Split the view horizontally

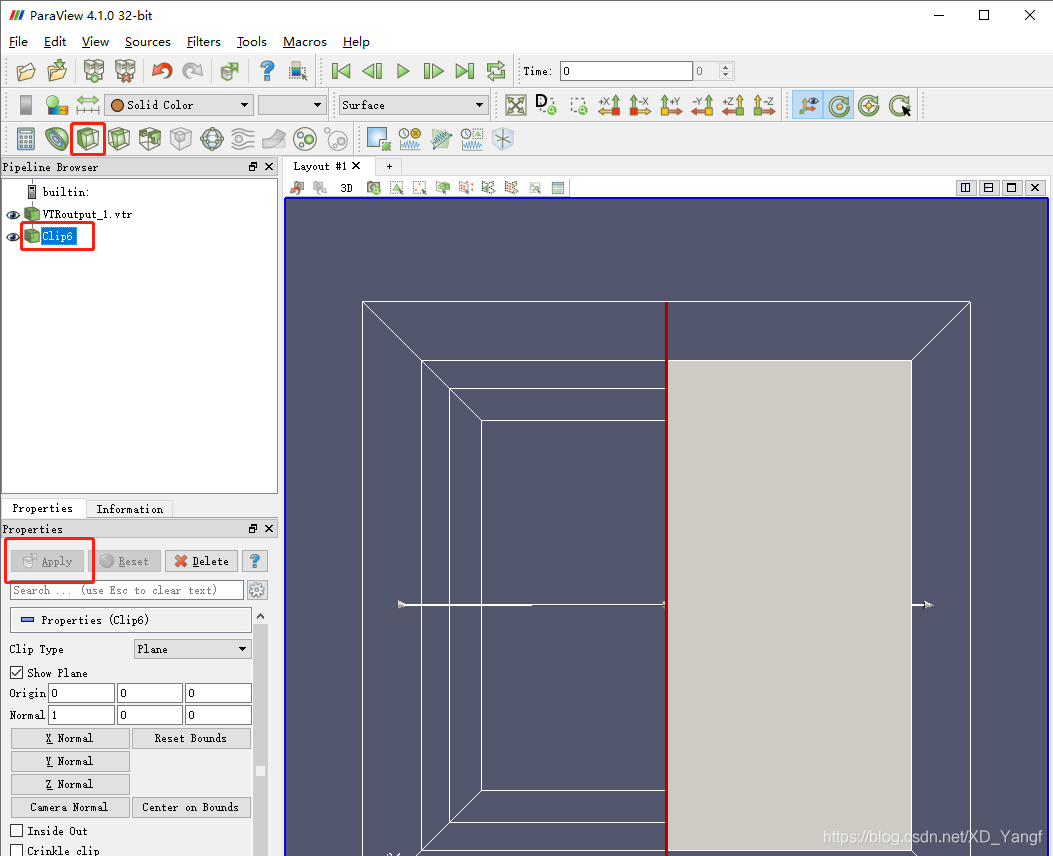click(x=965, y=188)
